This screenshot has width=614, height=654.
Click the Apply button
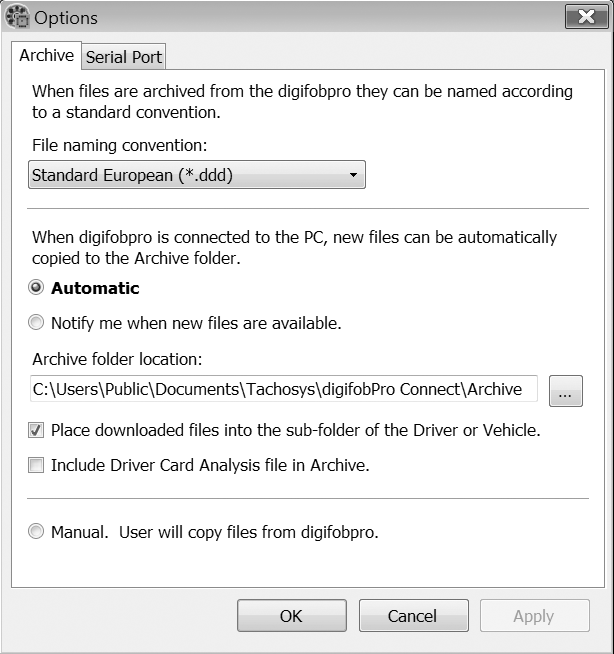(x=535, y=616)
